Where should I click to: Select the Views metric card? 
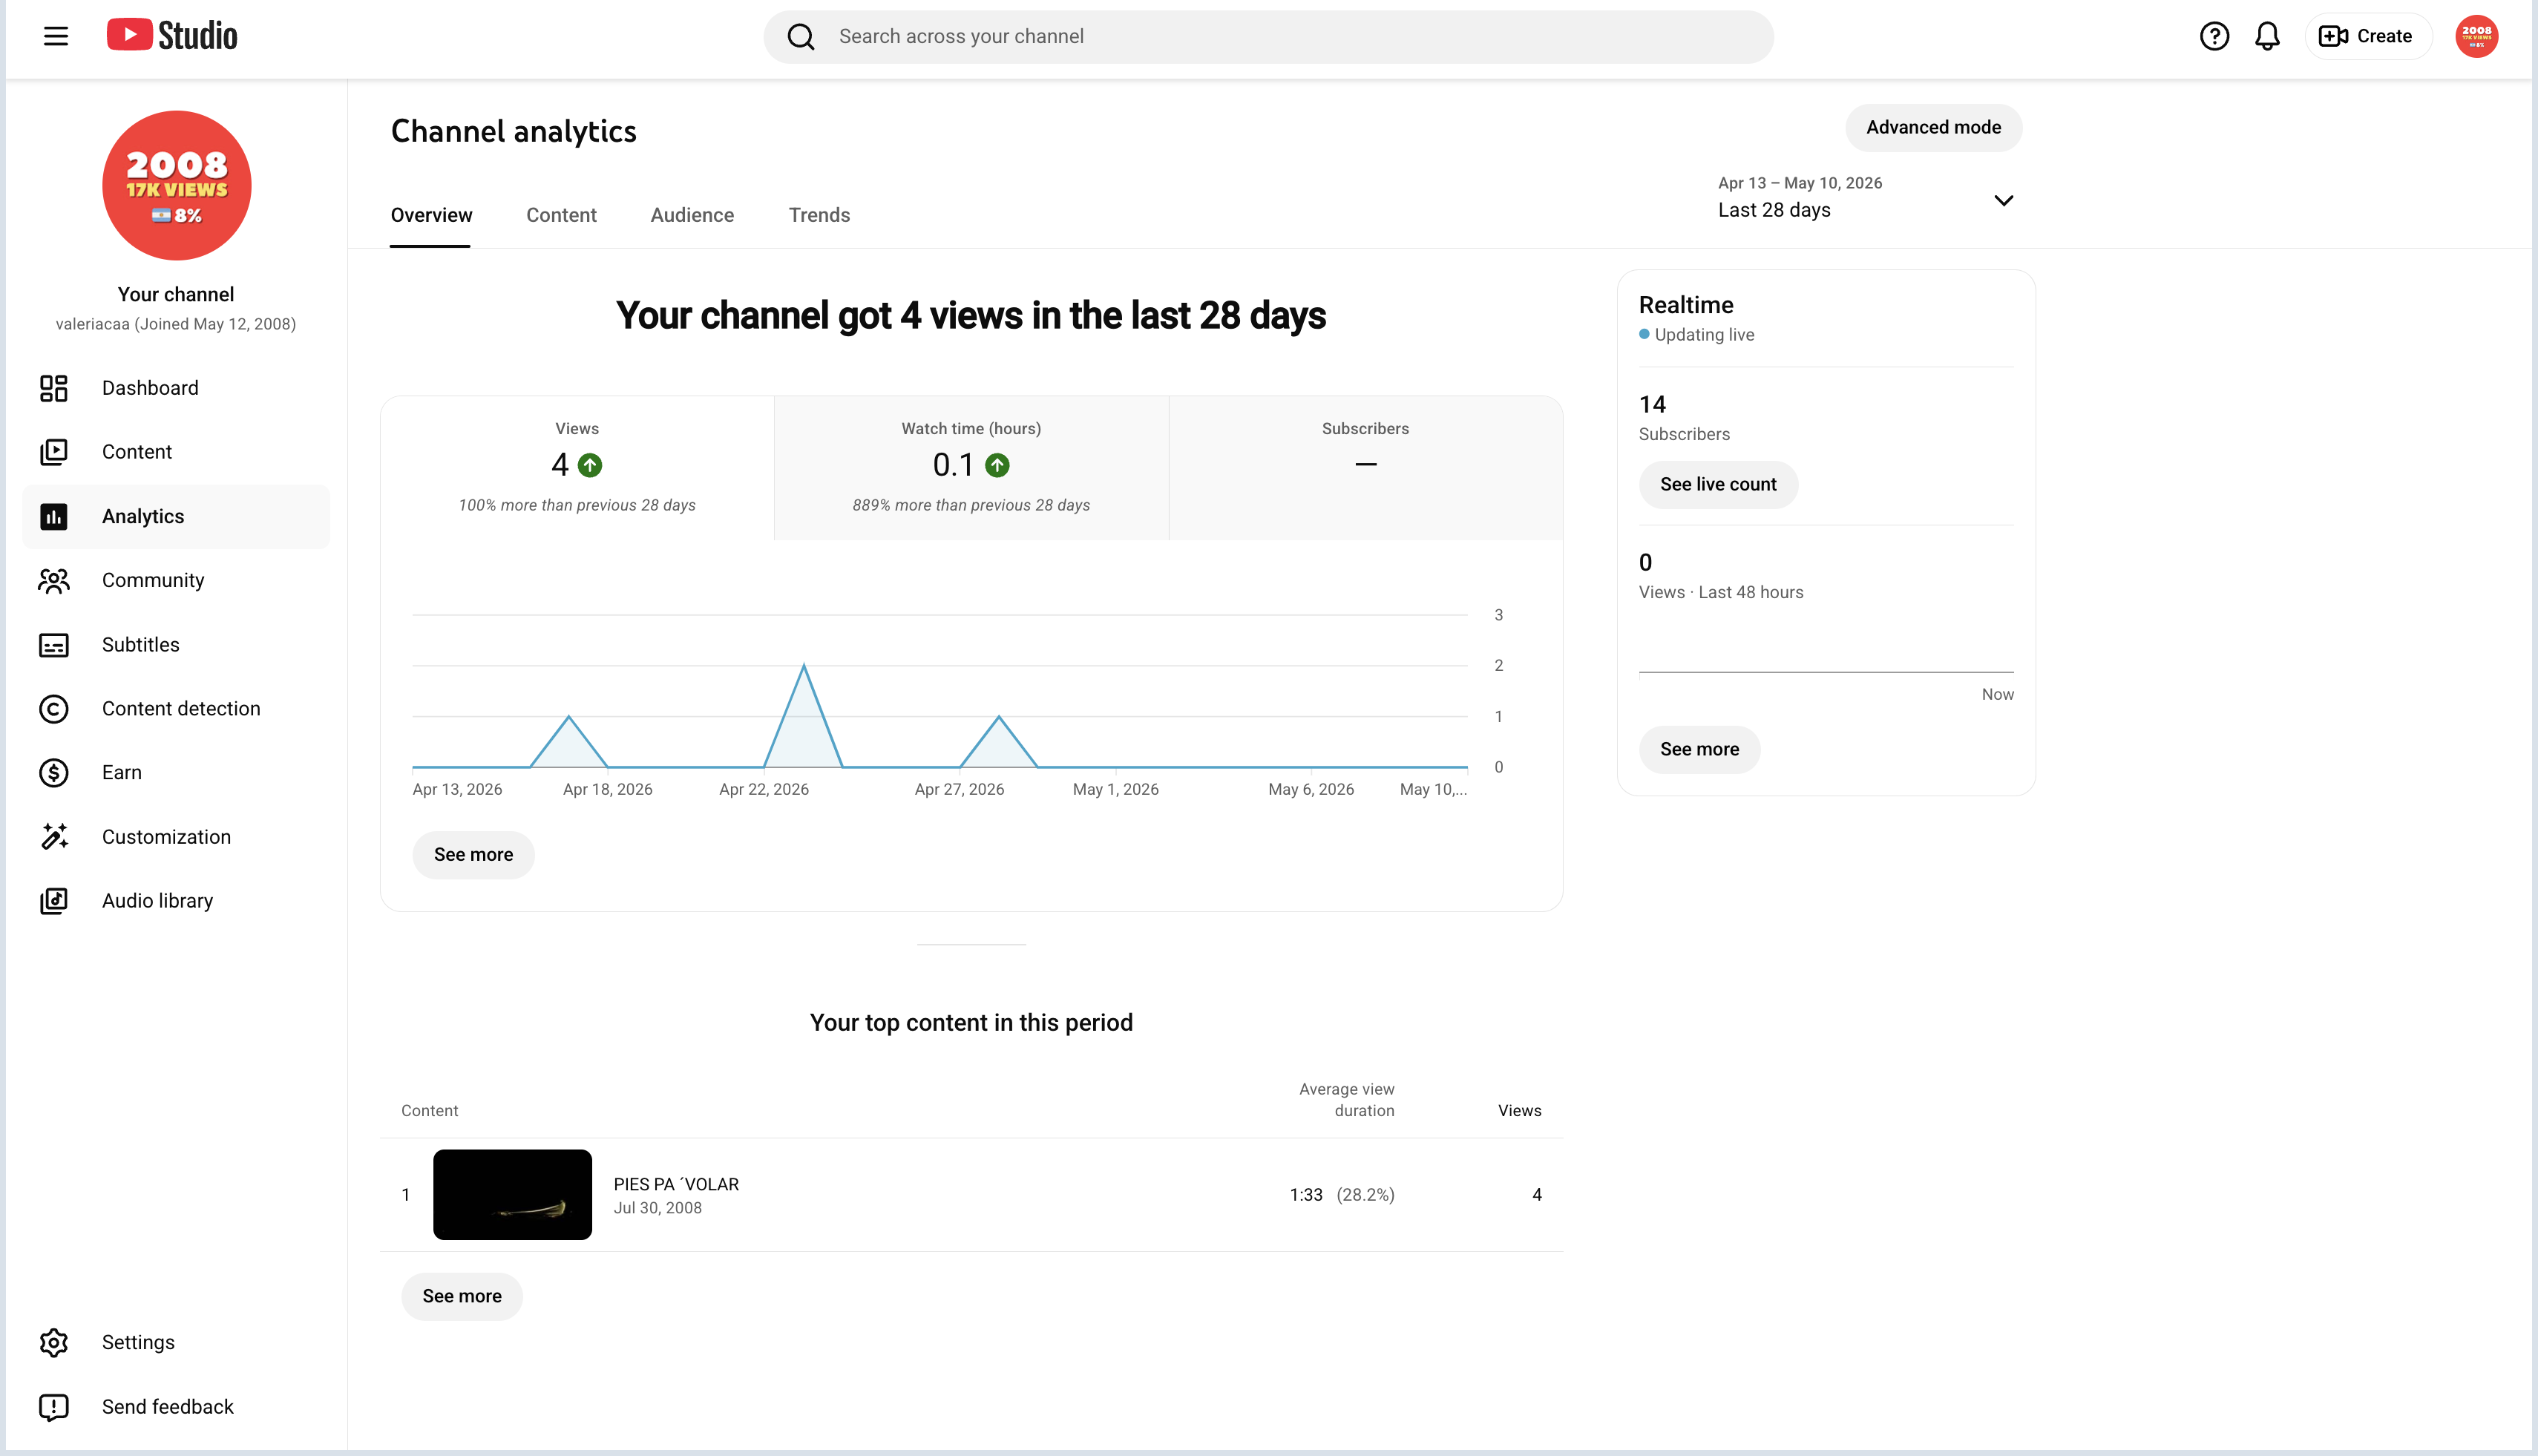point(577,468)
